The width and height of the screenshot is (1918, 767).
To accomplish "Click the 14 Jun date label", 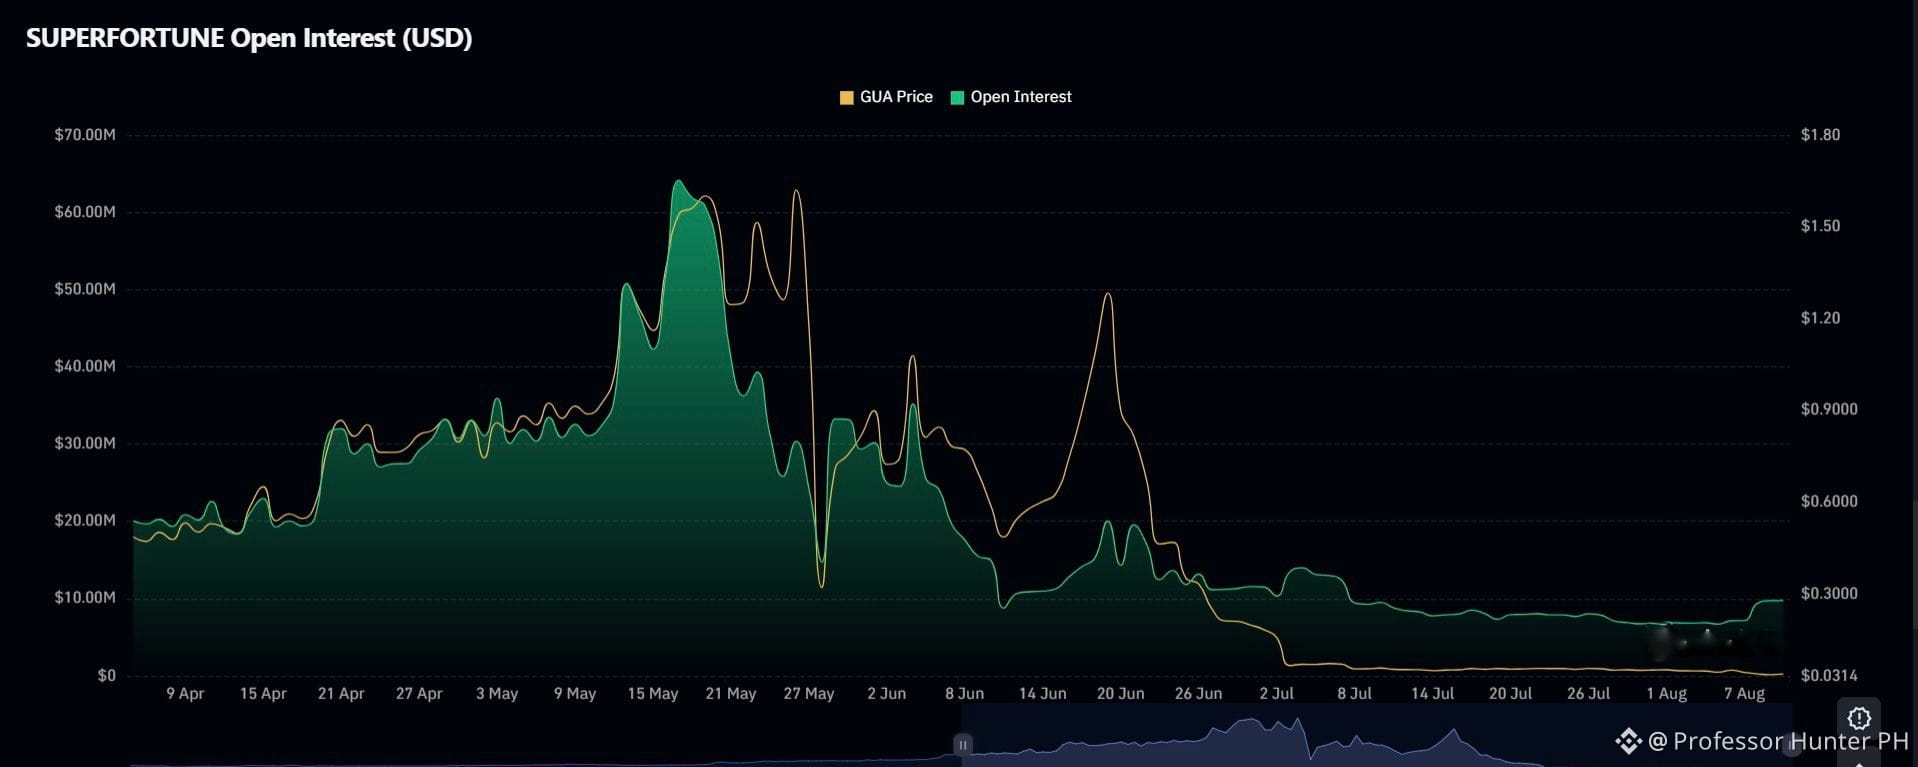I will (x=1043, y=693).
